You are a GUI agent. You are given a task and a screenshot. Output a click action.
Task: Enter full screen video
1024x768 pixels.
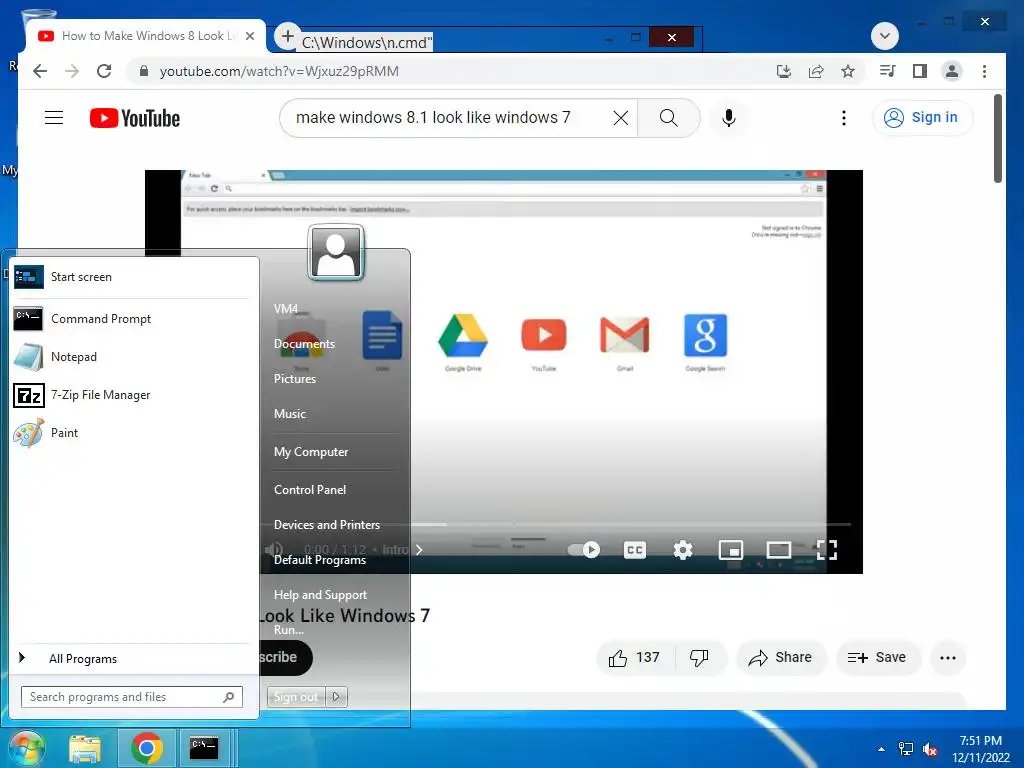coord(827,550)
